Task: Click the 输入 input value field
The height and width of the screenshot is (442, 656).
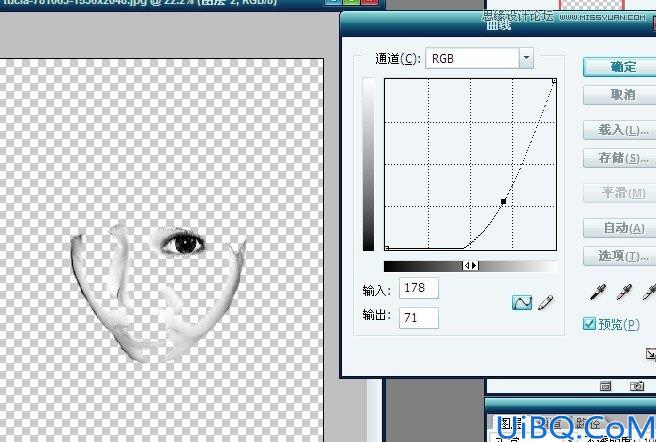Action: click(419, 288)
